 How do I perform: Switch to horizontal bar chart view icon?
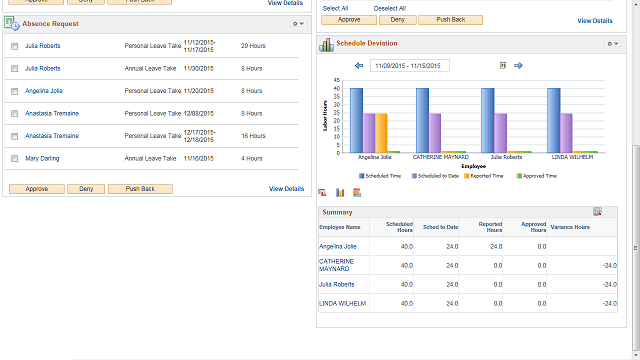(x=357, y=192)
